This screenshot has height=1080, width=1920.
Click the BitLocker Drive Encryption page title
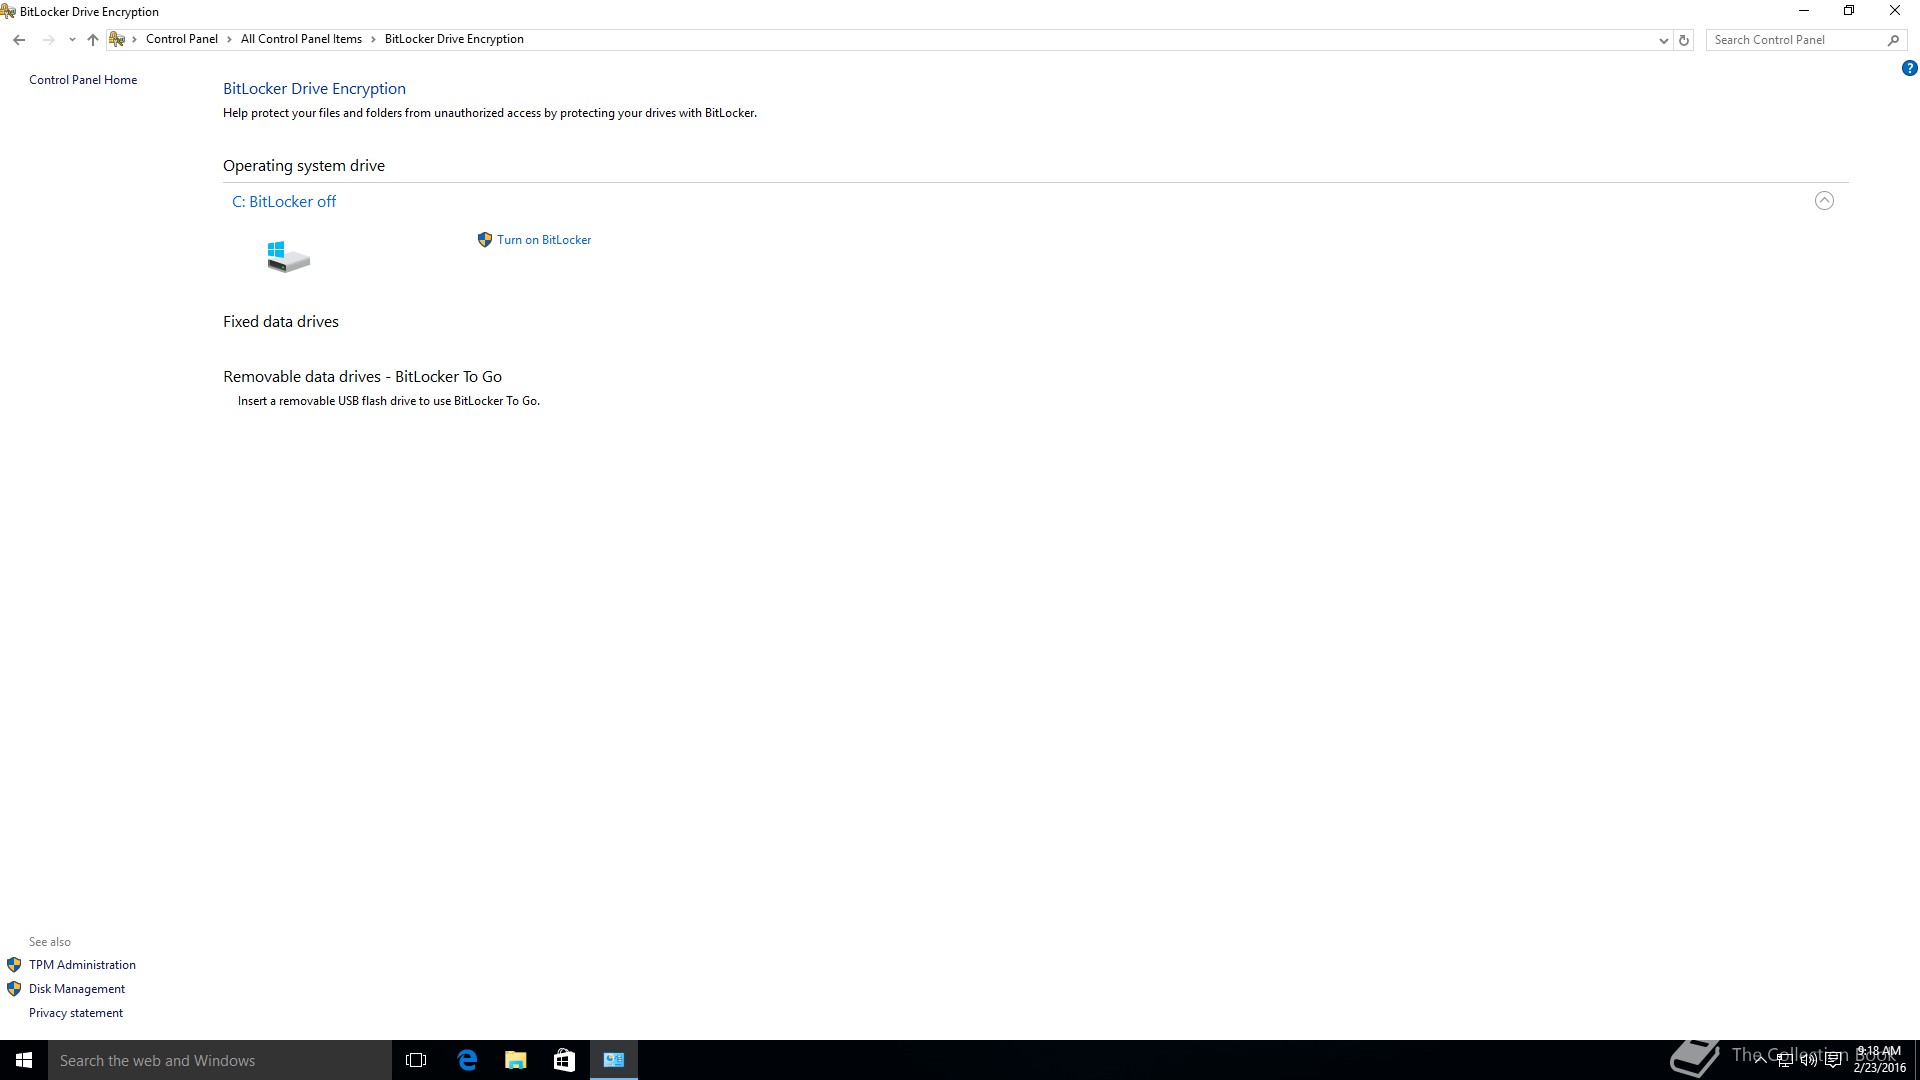point(314,89)
